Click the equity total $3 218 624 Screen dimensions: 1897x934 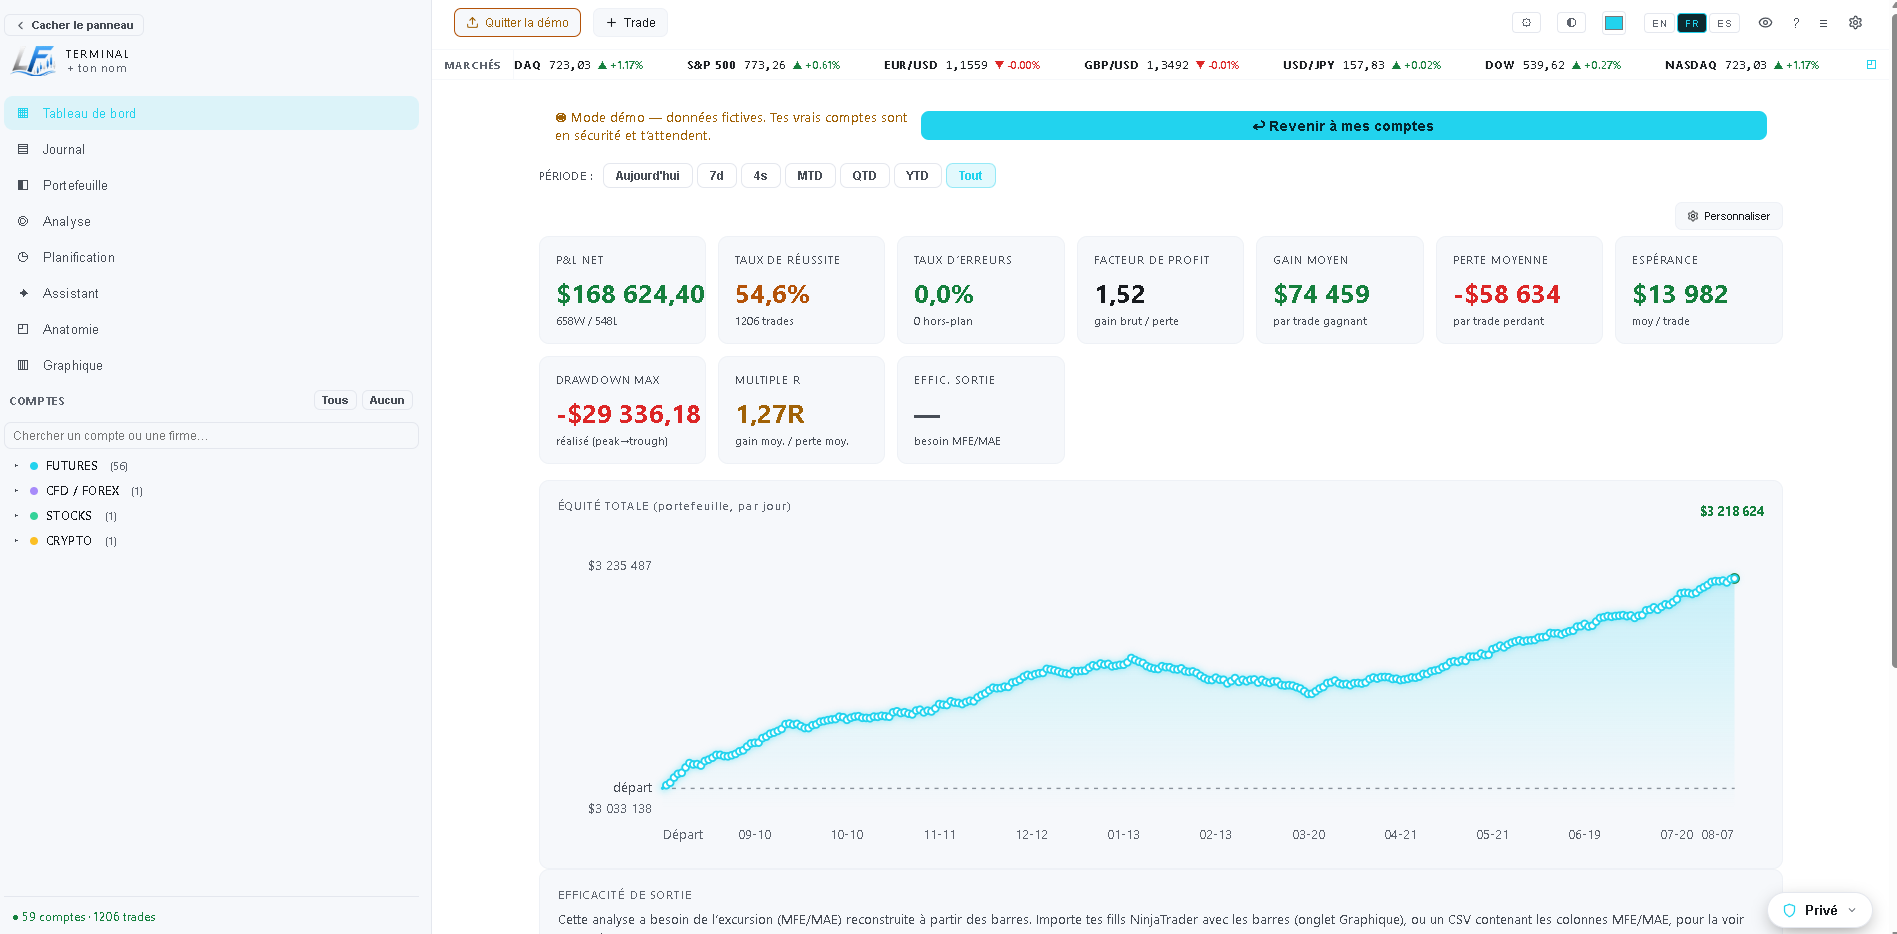tap(1732, 511)
